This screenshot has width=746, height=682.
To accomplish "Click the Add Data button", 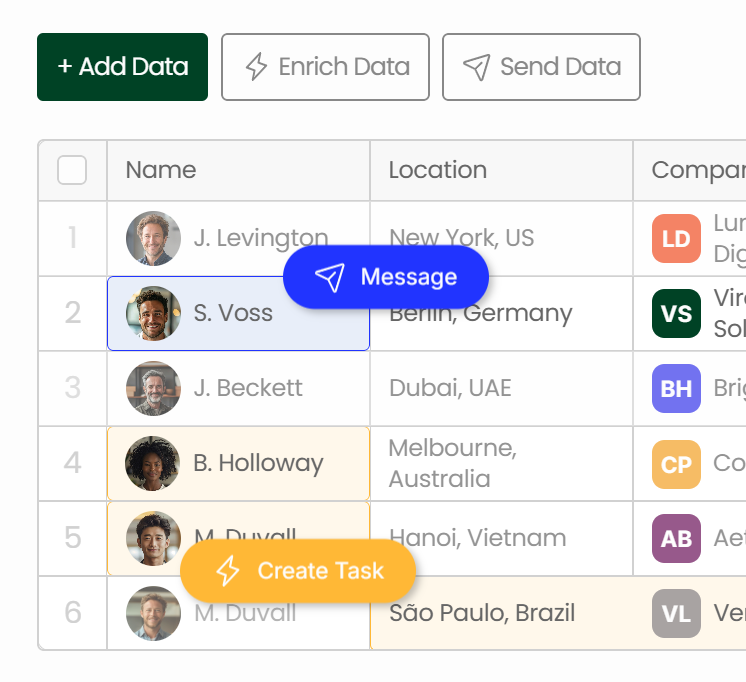I will [x=122, y=67].
